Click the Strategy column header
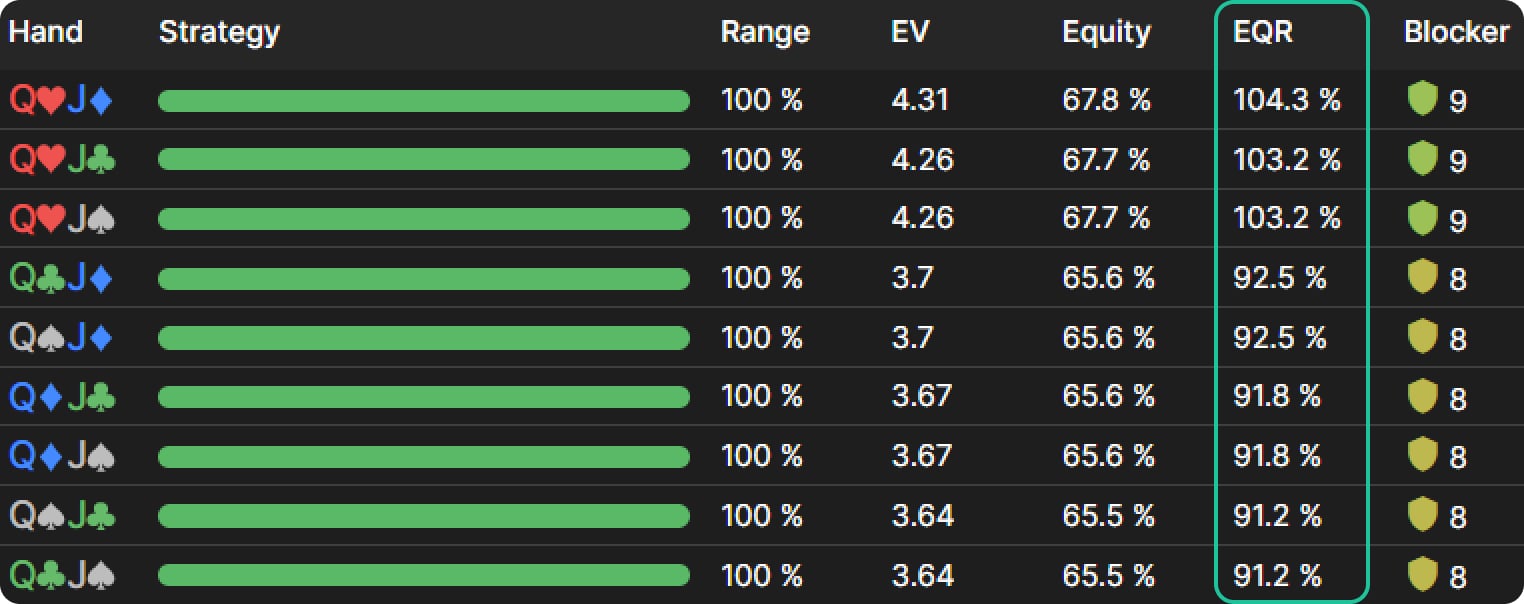The height and width of the screenshot is (604, 1524). click(219, 32)
